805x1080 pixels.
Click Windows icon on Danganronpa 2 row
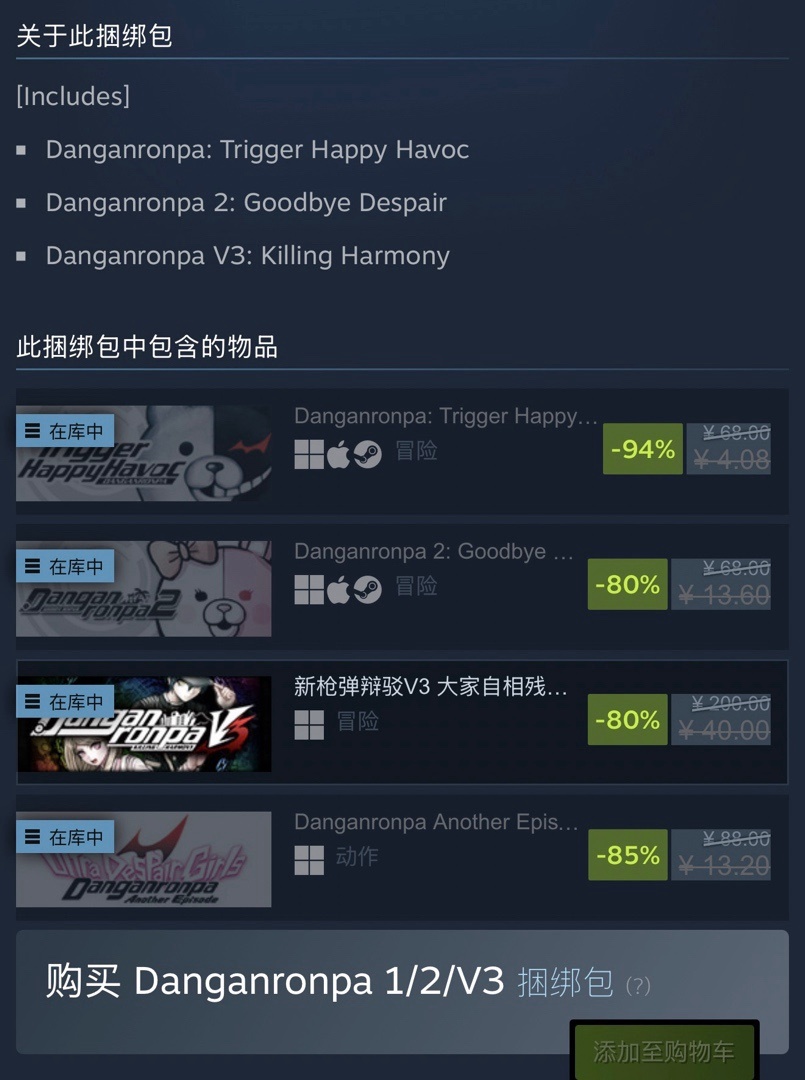click(x=309, y=590)
